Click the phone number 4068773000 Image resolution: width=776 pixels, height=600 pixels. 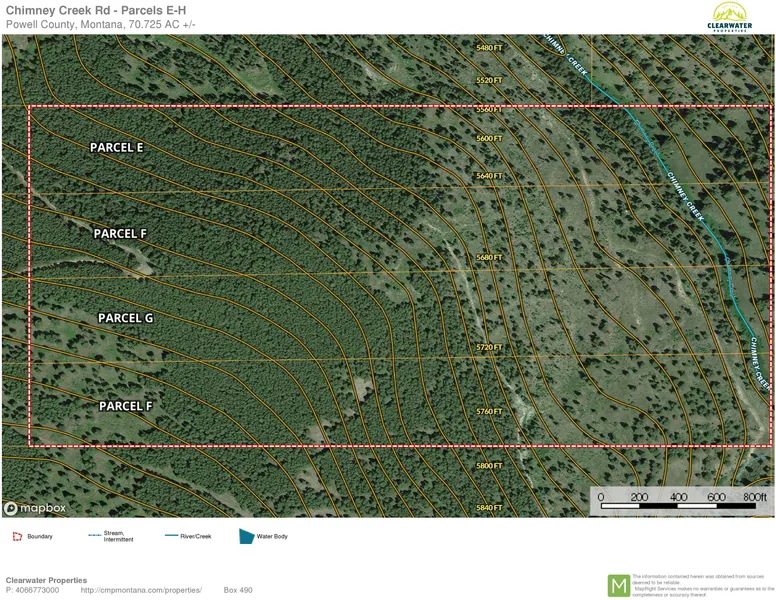37,590
